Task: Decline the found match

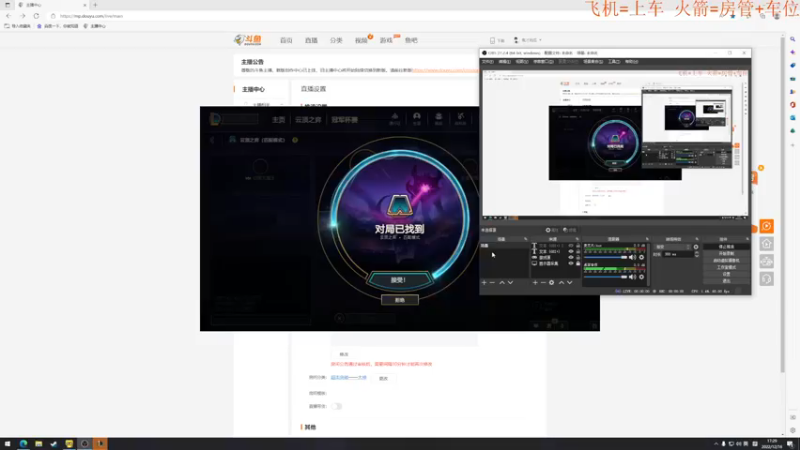Action: tap(399, 300)
